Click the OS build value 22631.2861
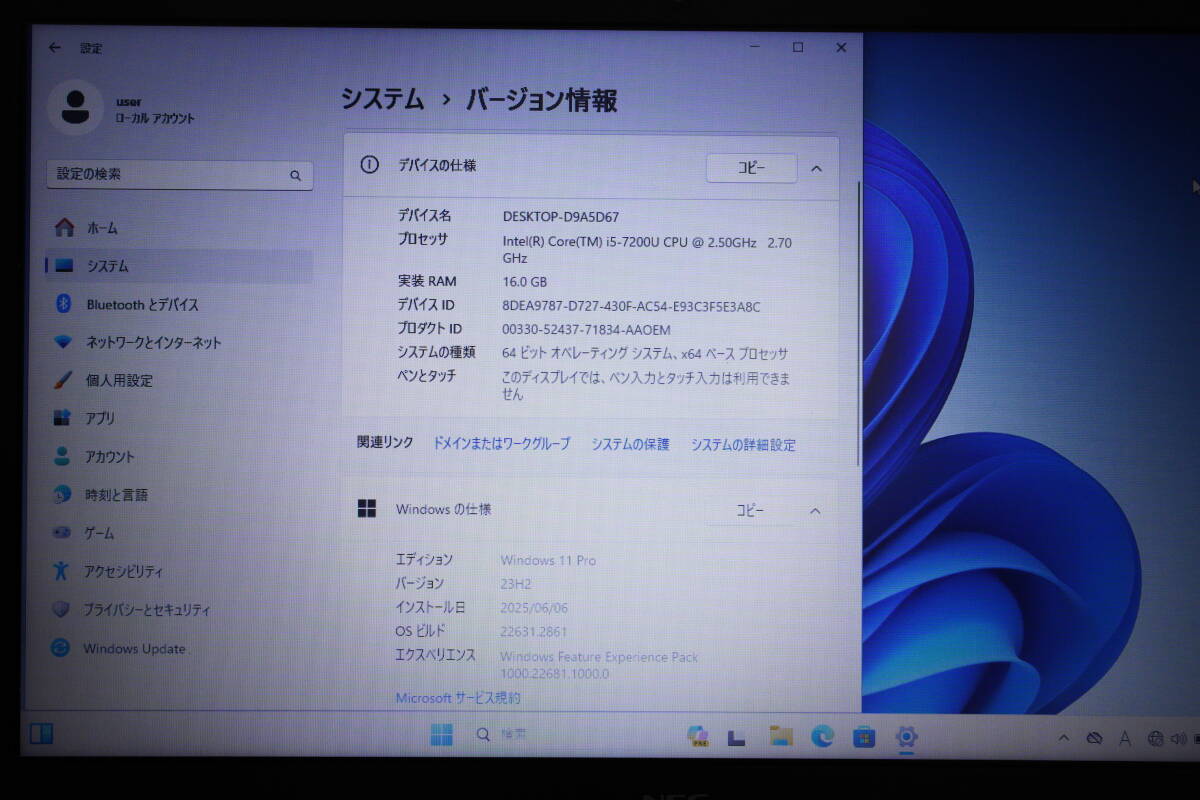Viewport: 1200px width, 800px height. [533, 631]
